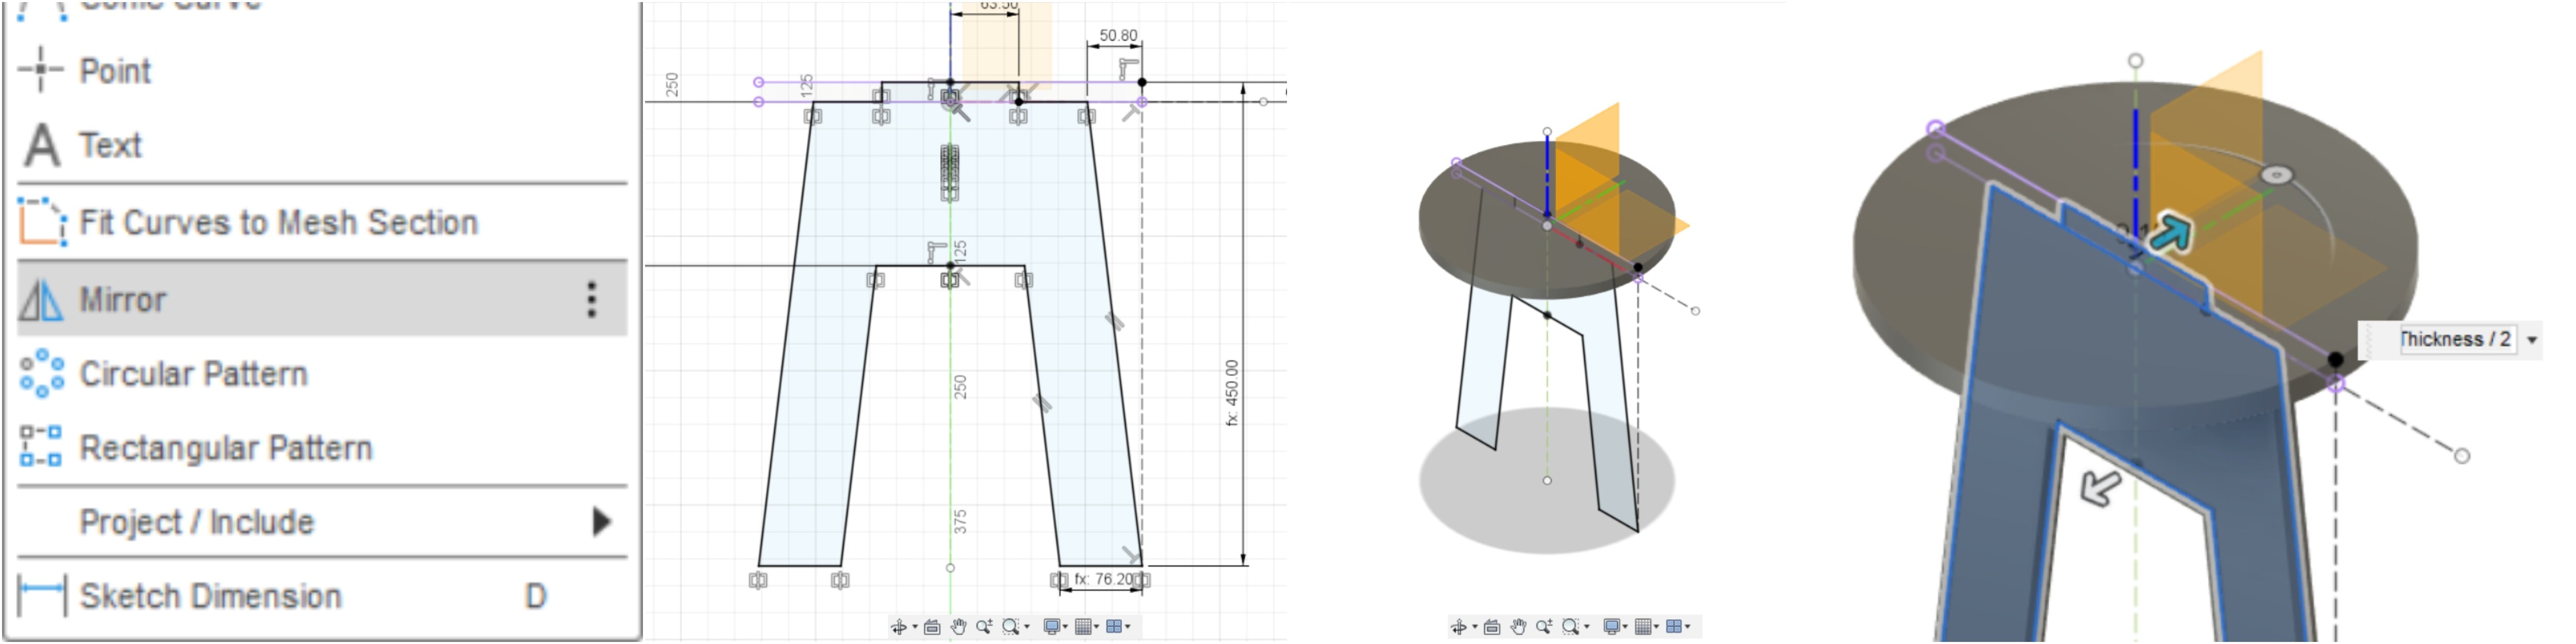
Task: Select the Mirror command in the sketch menu
Action: [x=124, y=299]
